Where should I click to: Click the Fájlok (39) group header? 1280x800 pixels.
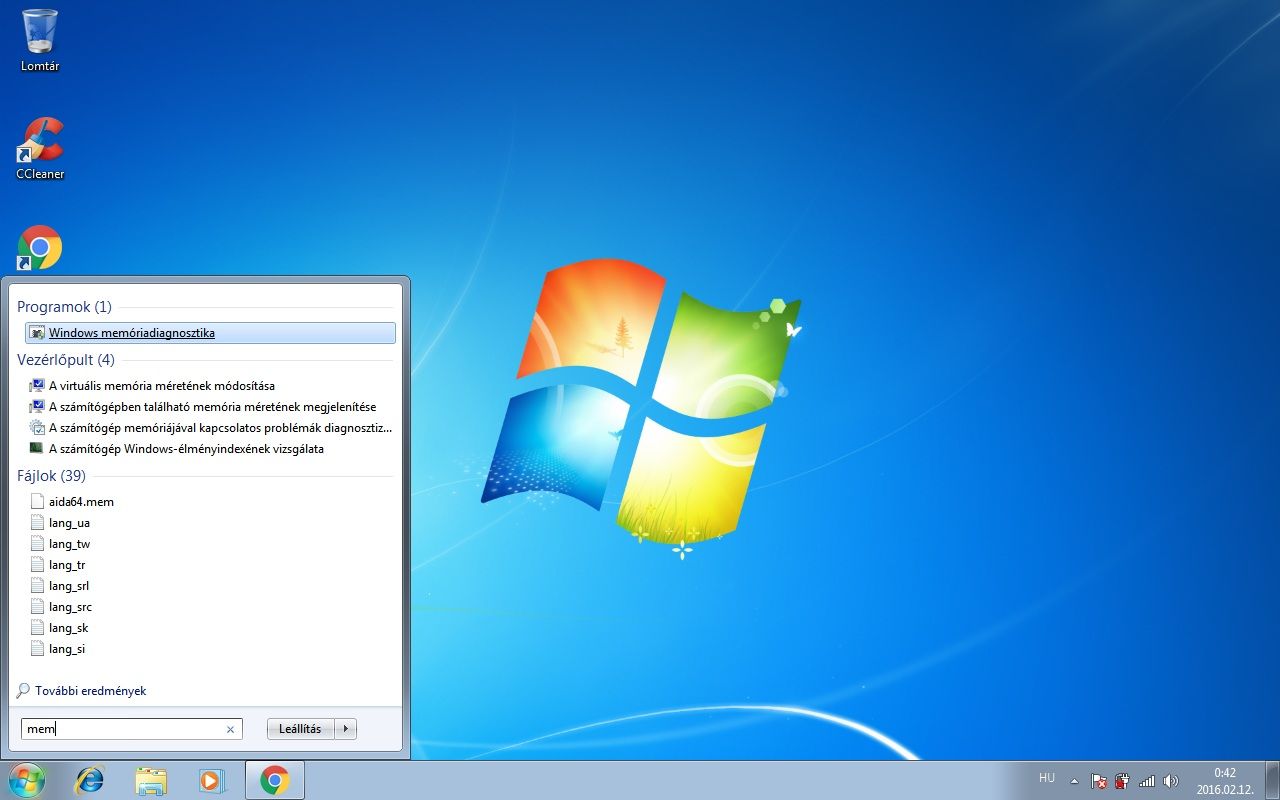point(51,475)
